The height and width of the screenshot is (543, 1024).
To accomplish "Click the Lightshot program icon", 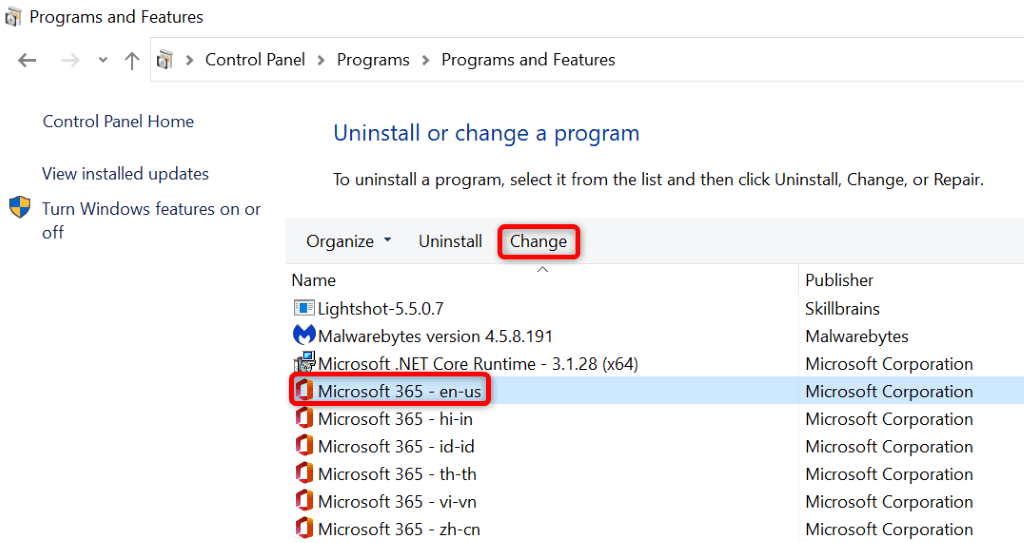I will click(304, 309).
